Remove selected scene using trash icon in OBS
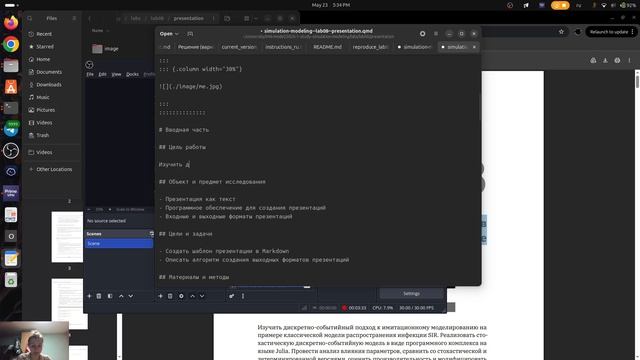The width and height of the screenshot is (640, 360). (99, 296)
